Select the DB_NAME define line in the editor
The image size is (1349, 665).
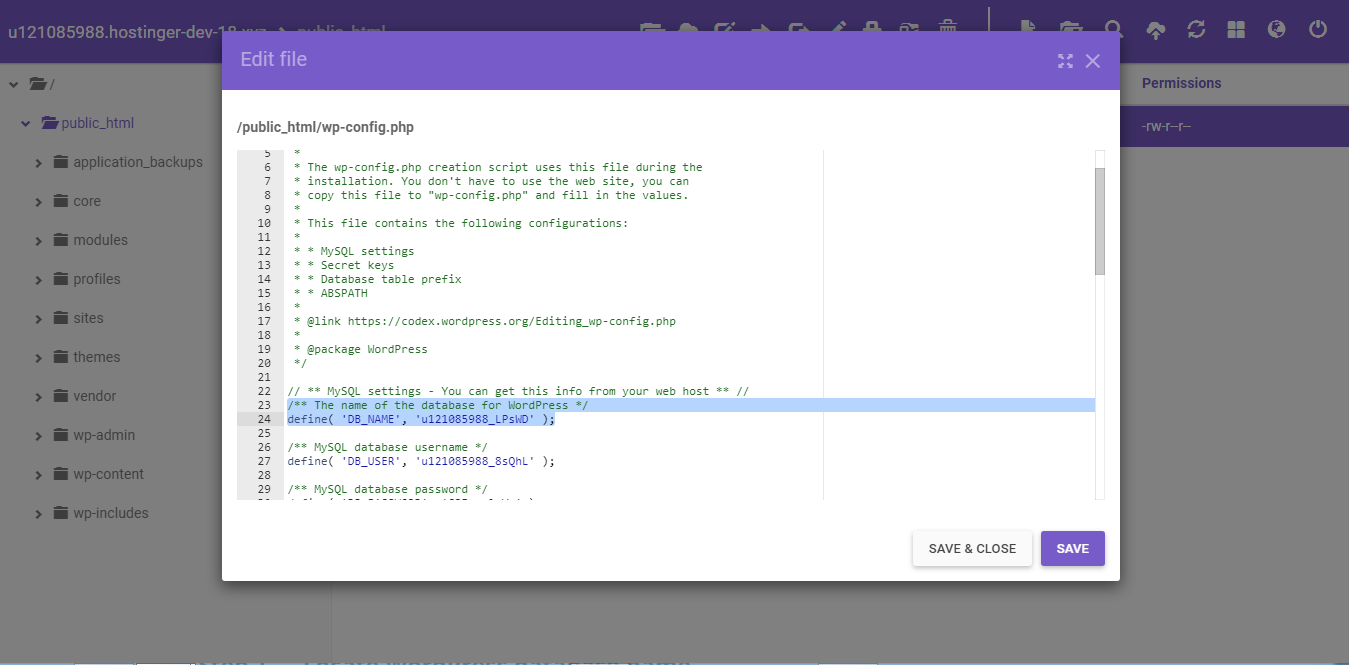[x=420, y=418]
